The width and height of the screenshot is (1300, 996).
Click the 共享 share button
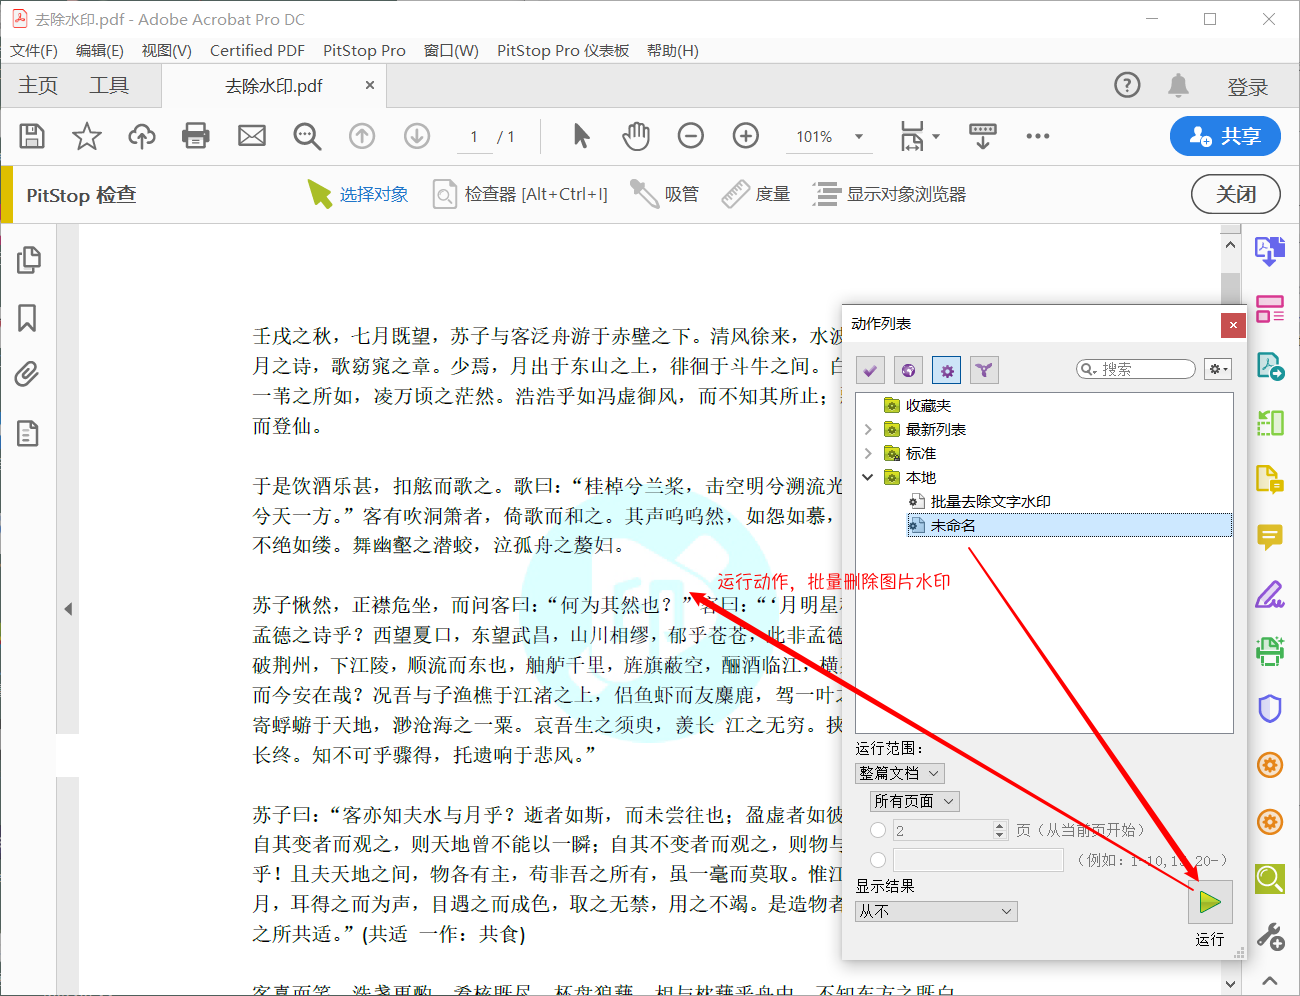tap(1225, 136)
